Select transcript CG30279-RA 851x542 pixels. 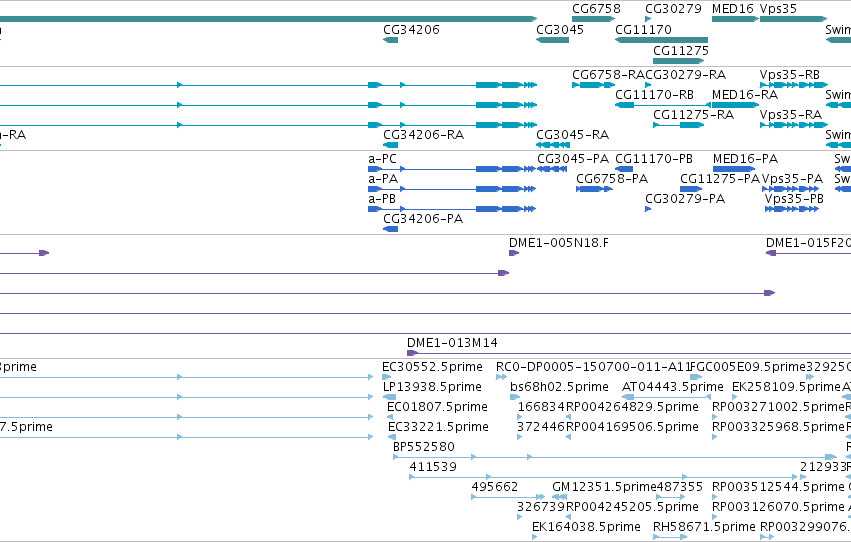click(685, 75)
